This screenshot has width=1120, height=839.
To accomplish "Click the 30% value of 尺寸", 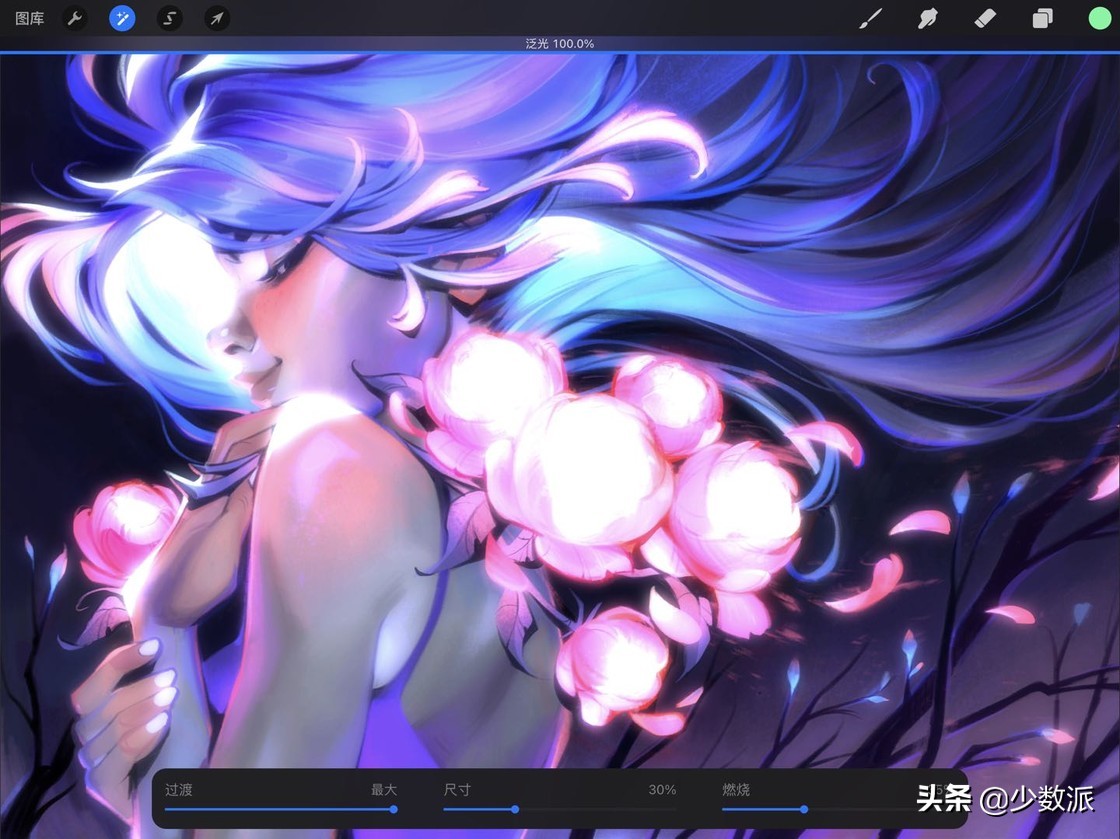I will pyautogui.click(x=662, y=790).
